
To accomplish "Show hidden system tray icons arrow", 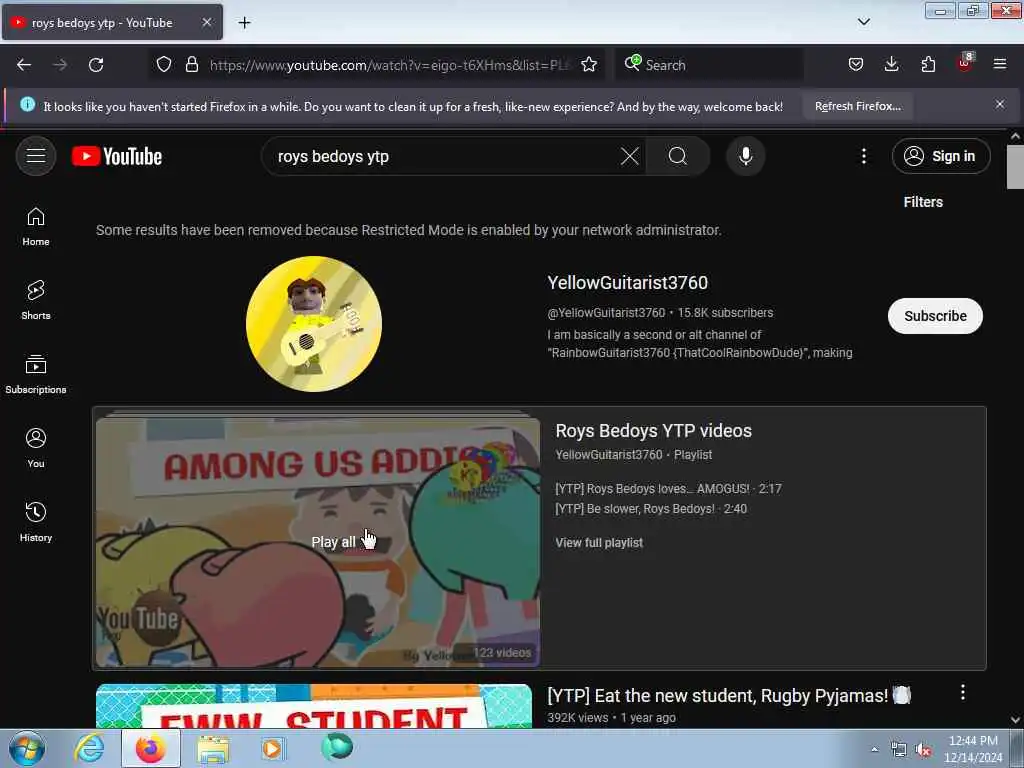I will (x=874, y=749).
